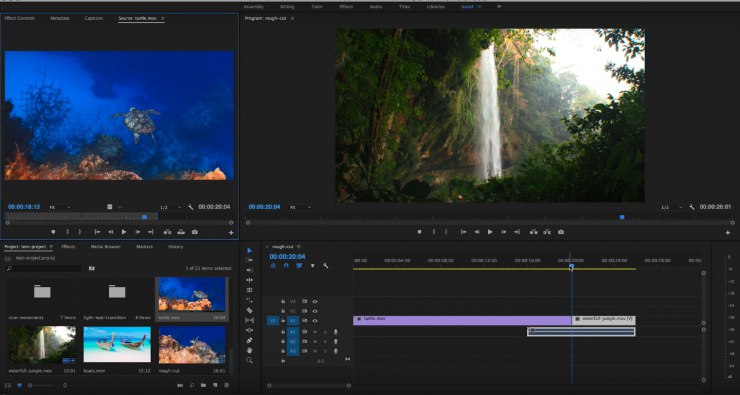Toggle track lock on V3
Image resolution: width=740 pixels, height=395 pixels.
pos(283,301)
